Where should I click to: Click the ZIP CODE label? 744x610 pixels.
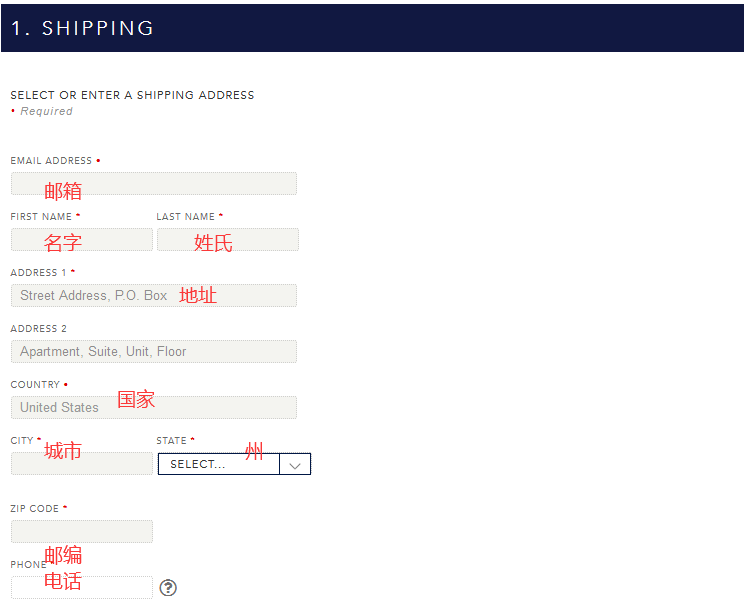pos(35,509)
